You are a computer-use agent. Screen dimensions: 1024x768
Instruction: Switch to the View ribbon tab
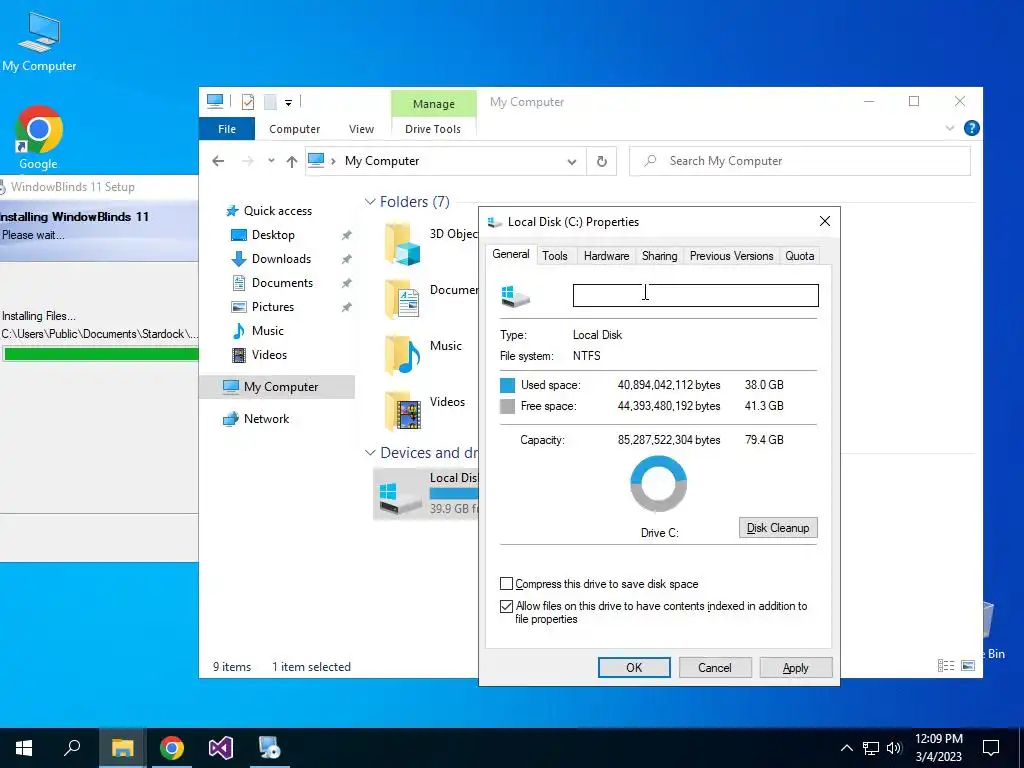coord(361,129)
